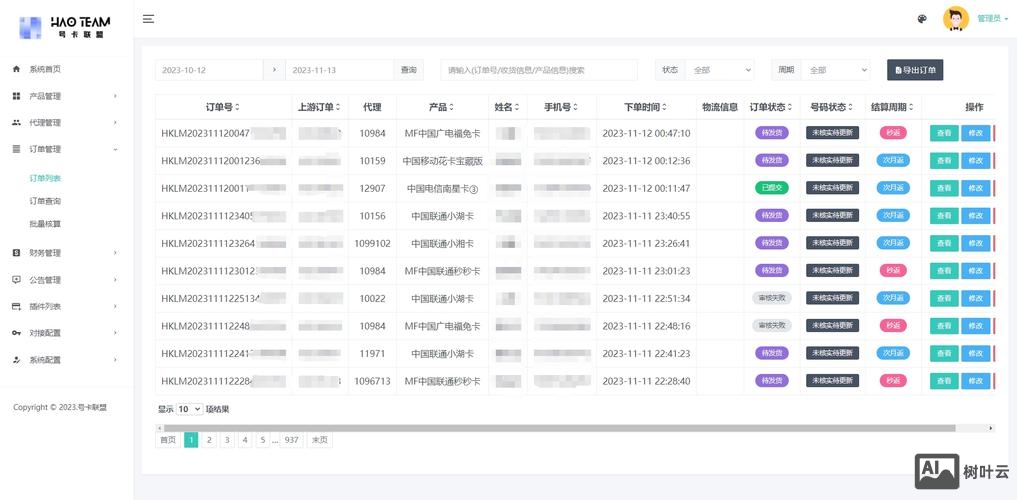Toggle the hamburger sidebar menu icon

tap(149, 19)
